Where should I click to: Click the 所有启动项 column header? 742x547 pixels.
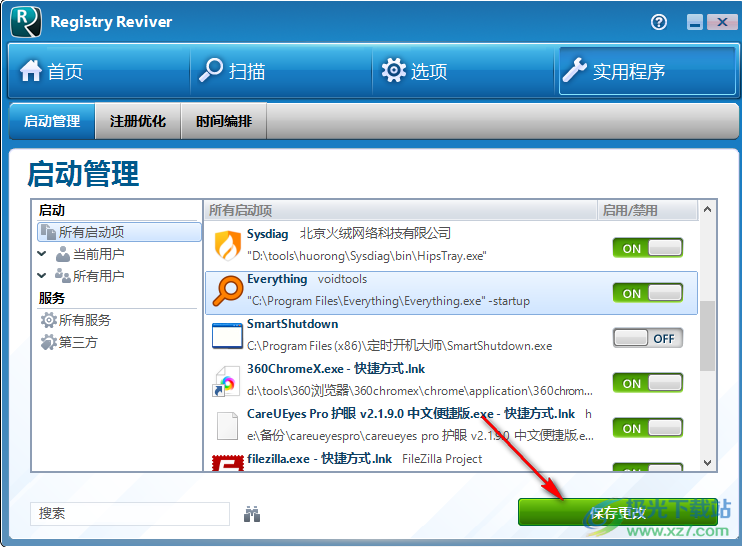[400, 210]
